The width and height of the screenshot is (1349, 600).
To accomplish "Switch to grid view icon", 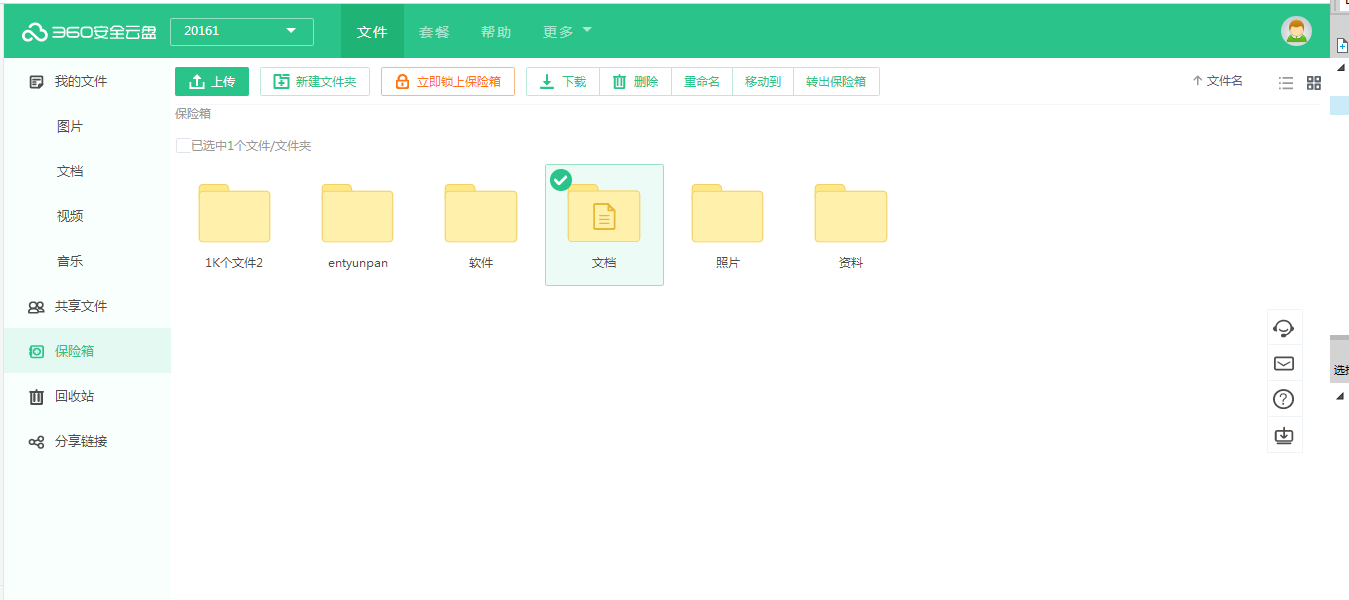I will click(x=1314, y=83).
